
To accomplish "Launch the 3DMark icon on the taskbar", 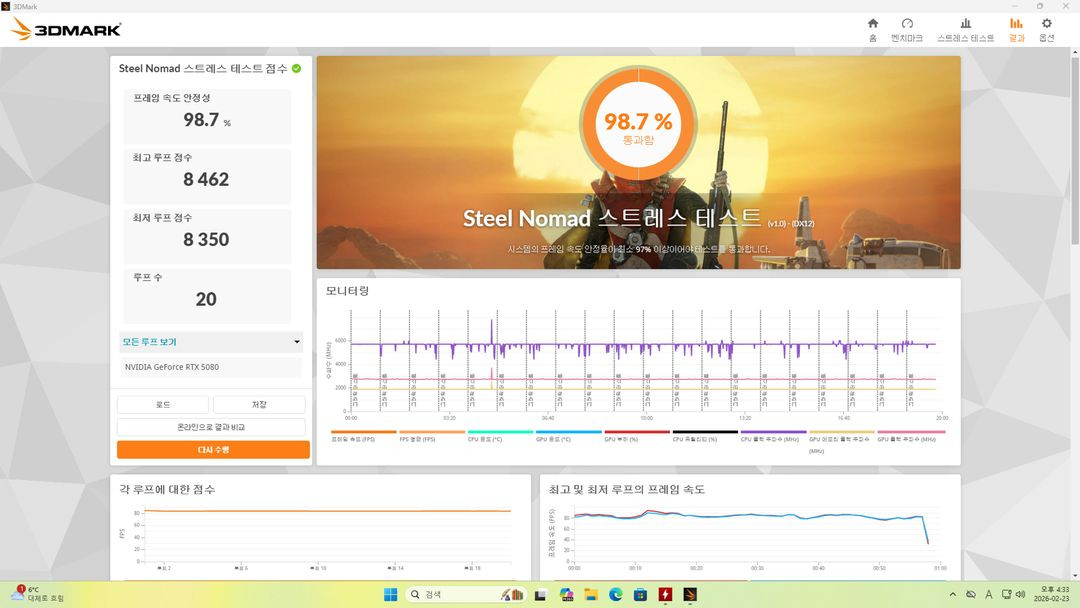I will [x=690, y=593].
